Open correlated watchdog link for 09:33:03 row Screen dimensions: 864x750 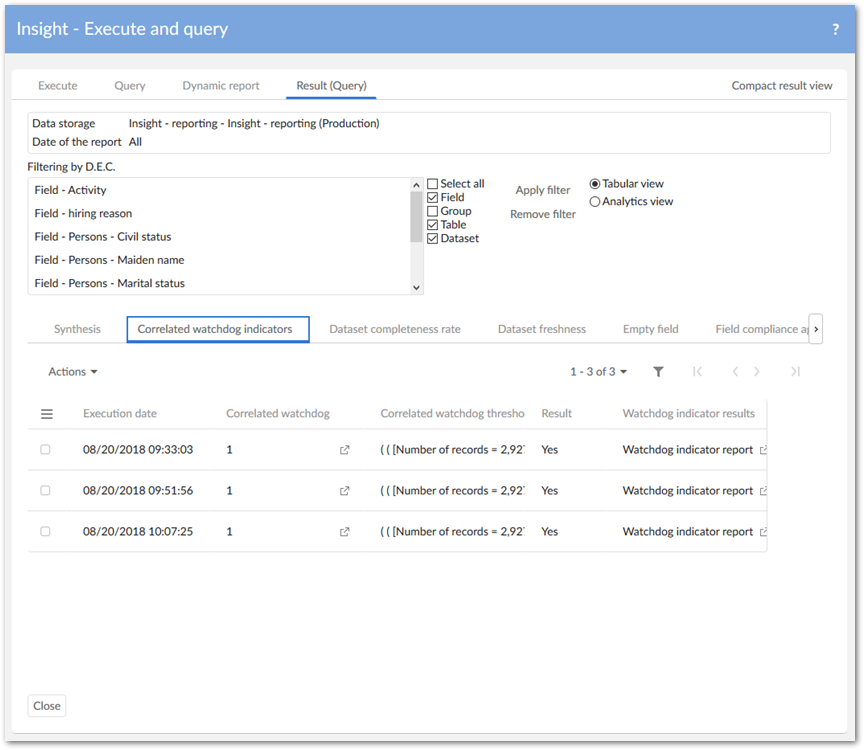[x=345, y=450]
